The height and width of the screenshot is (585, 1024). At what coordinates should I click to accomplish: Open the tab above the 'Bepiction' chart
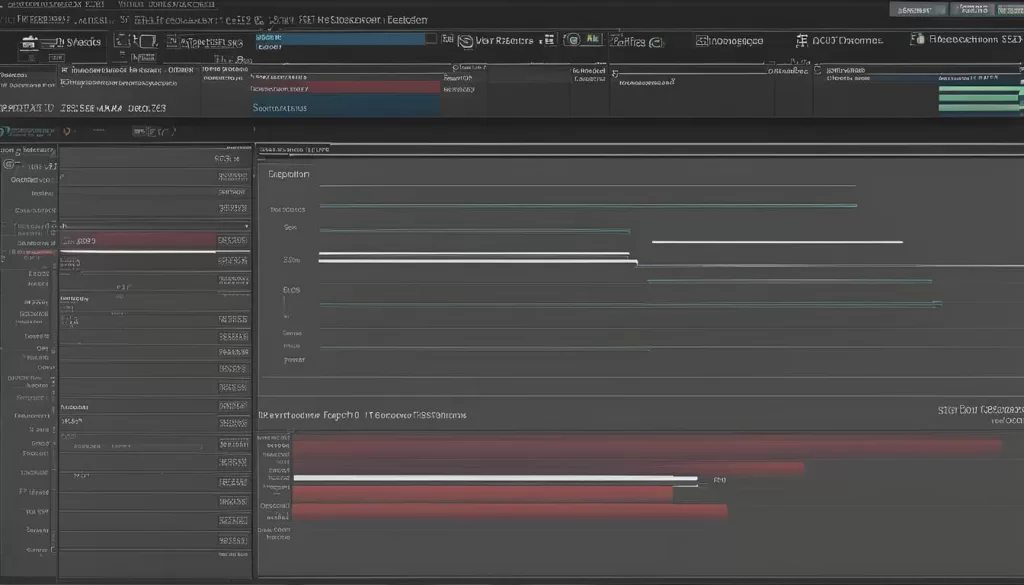point(293,150)
